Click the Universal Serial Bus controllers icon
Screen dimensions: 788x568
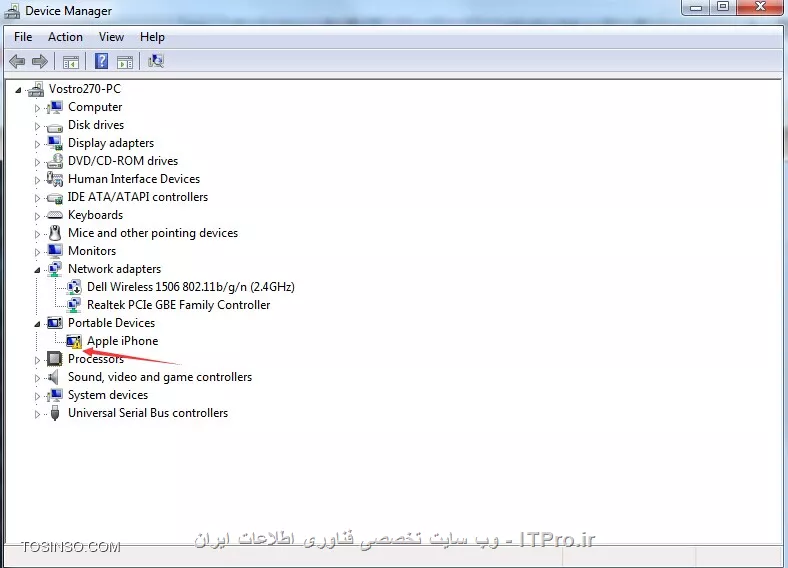tap(55, 413)
